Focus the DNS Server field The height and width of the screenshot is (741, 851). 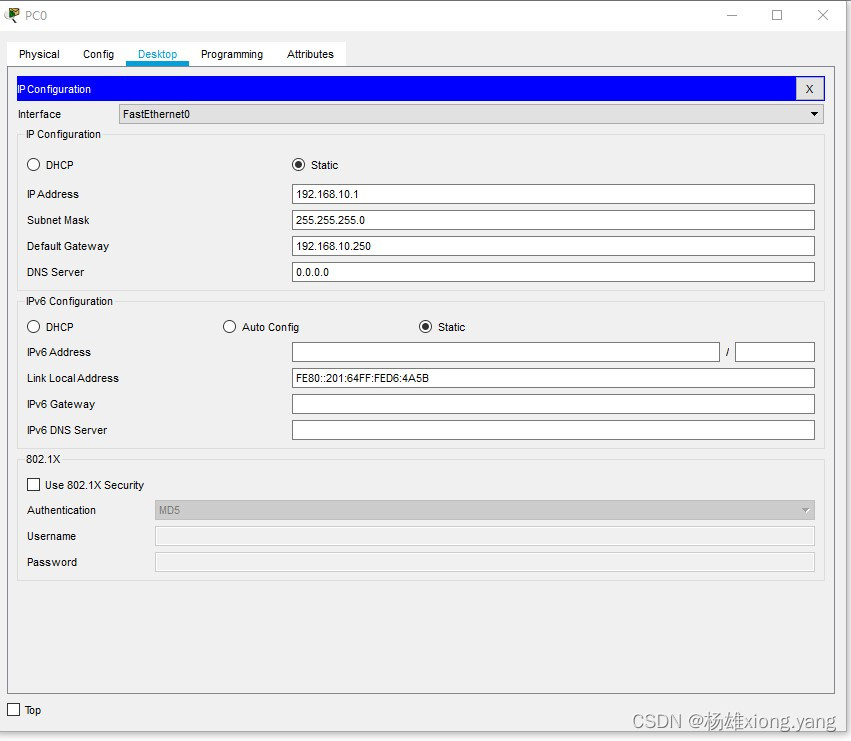[x=552, y=272]
